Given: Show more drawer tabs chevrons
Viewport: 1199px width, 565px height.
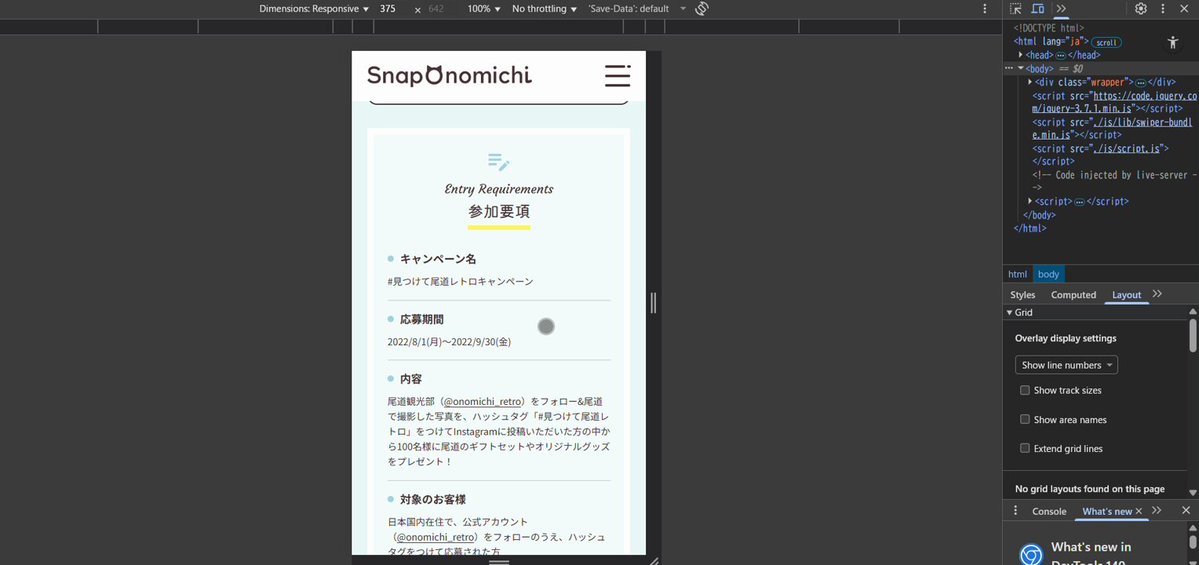Looking at the screenshot, I should click(1156, 511).
